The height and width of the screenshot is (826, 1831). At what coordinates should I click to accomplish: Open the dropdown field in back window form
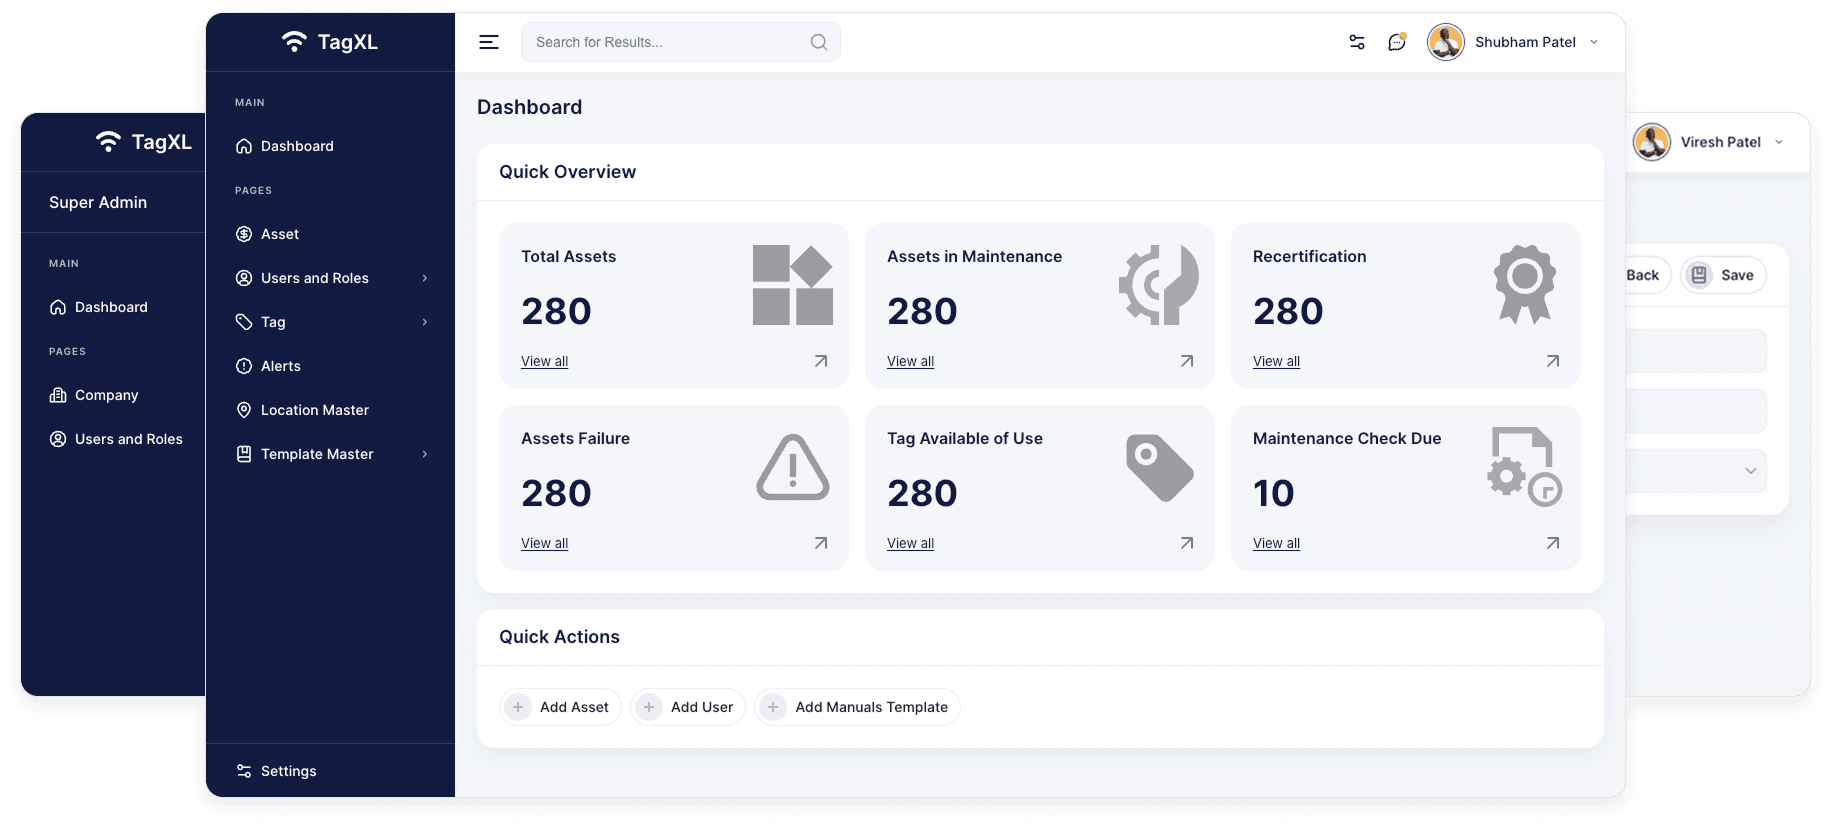coord(1697,471)
